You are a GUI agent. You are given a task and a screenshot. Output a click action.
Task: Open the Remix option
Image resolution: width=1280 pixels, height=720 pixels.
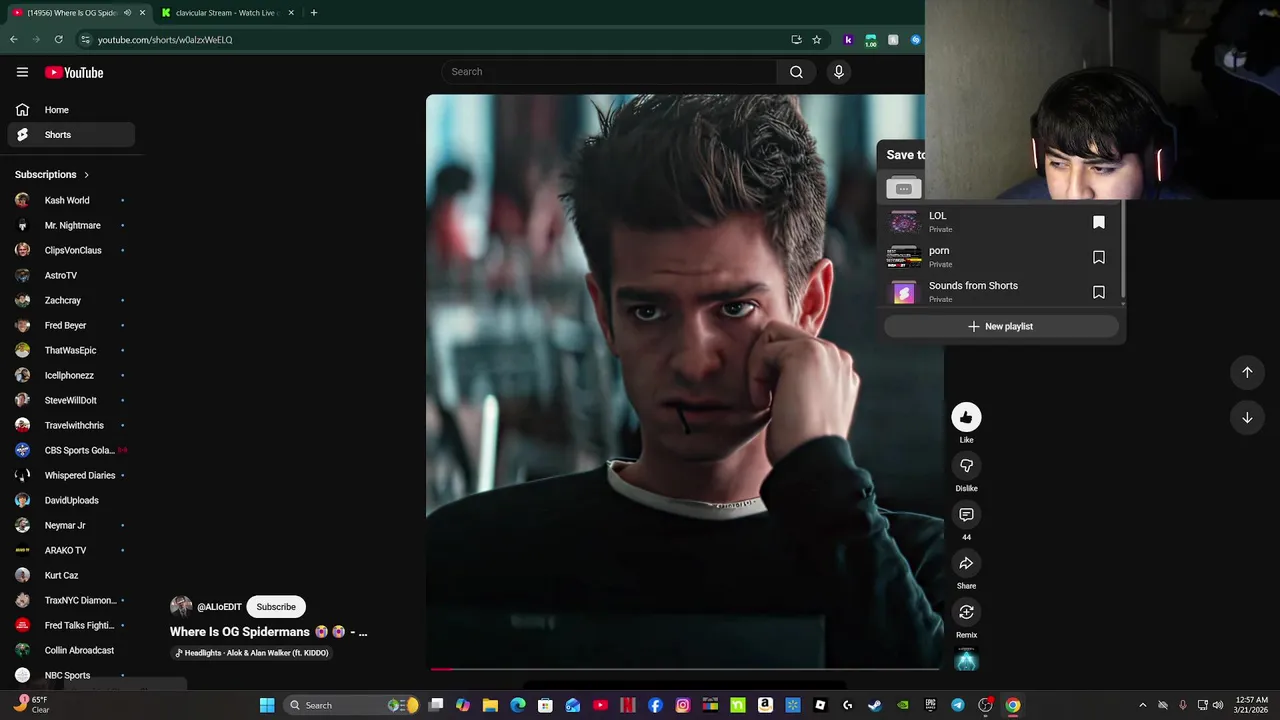[966, 612]
